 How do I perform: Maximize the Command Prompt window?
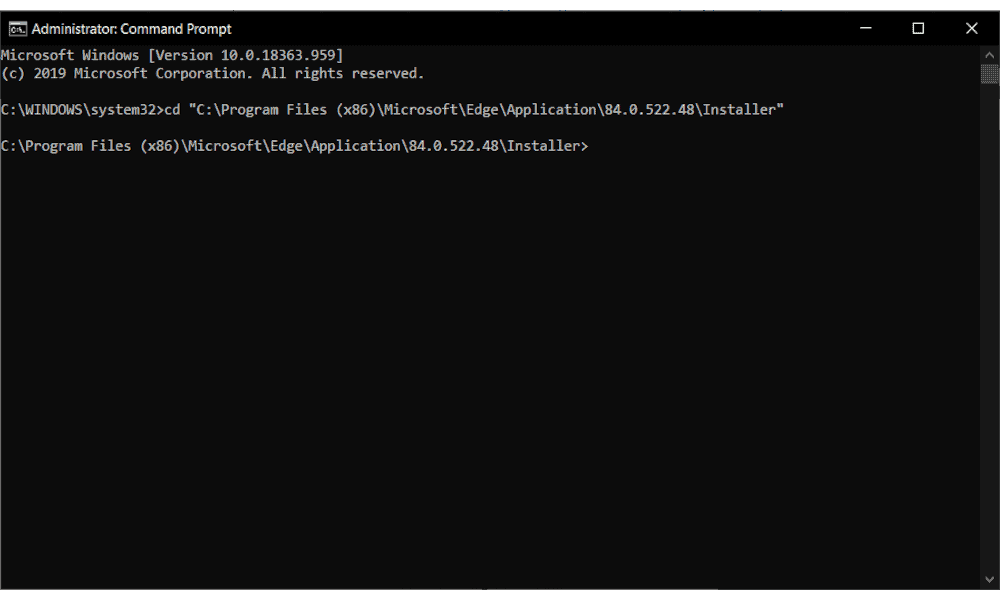click(x=918, y=29)
